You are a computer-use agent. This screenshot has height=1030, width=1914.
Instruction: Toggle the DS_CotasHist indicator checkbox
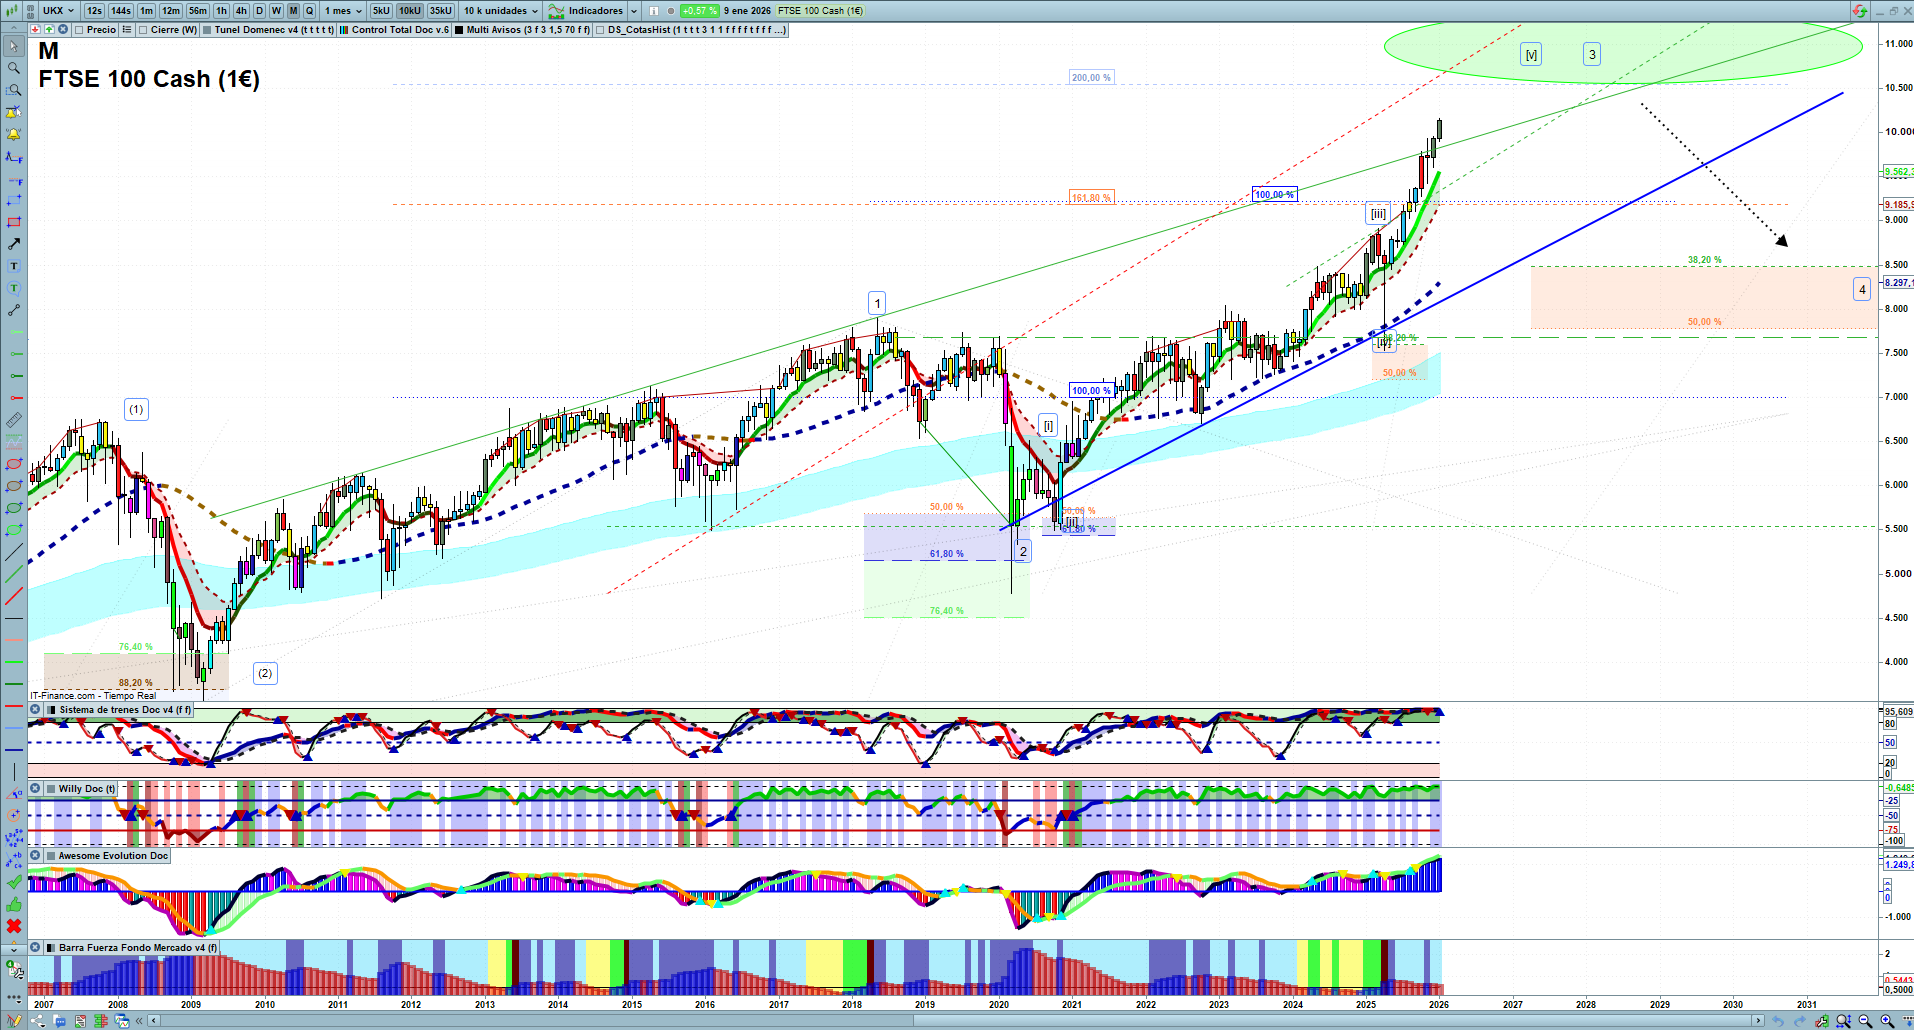click(600, 30)
